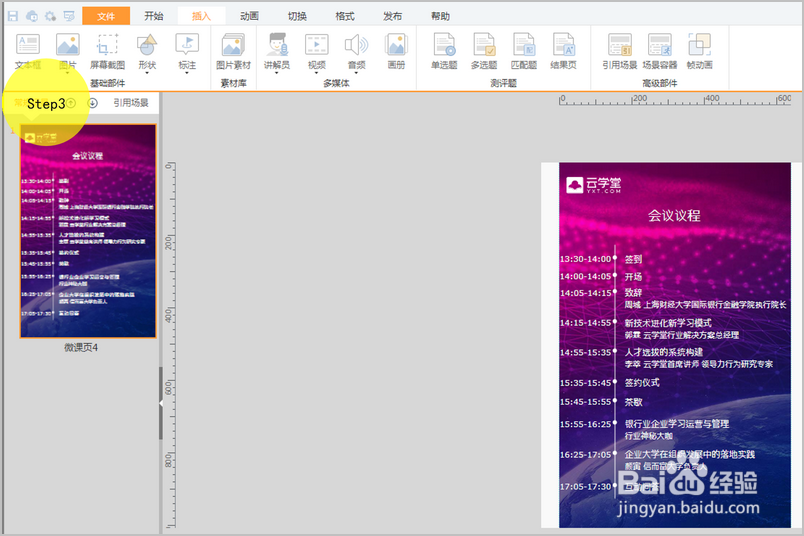Image resolution: width=804 pixels, height=536 pixels.
Task: Click the 签约仪式 agenda line
Action: click(642, 383)
